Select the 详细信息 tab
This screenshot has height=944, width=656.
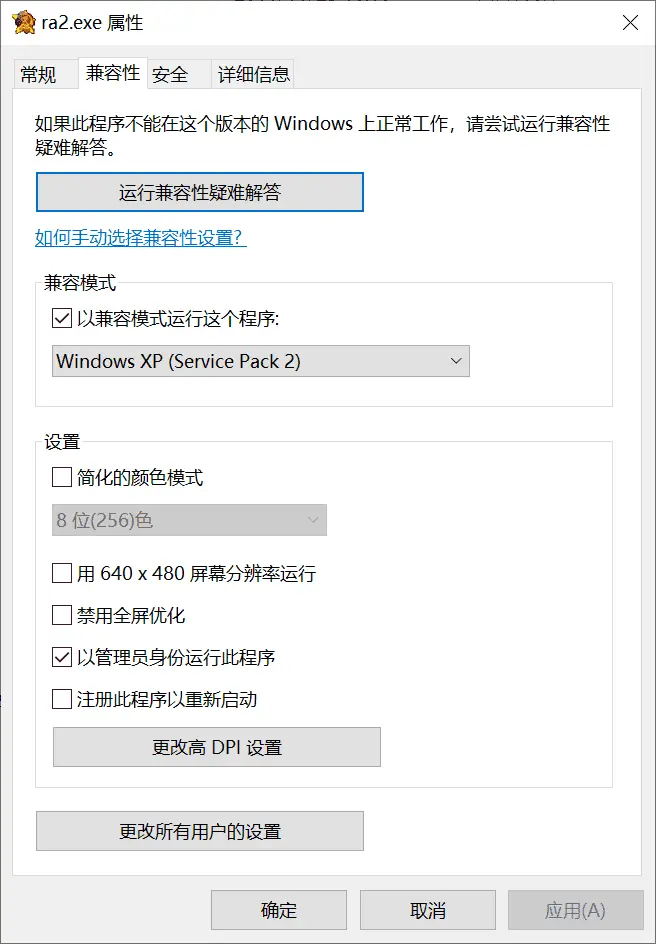click(251, 73)
